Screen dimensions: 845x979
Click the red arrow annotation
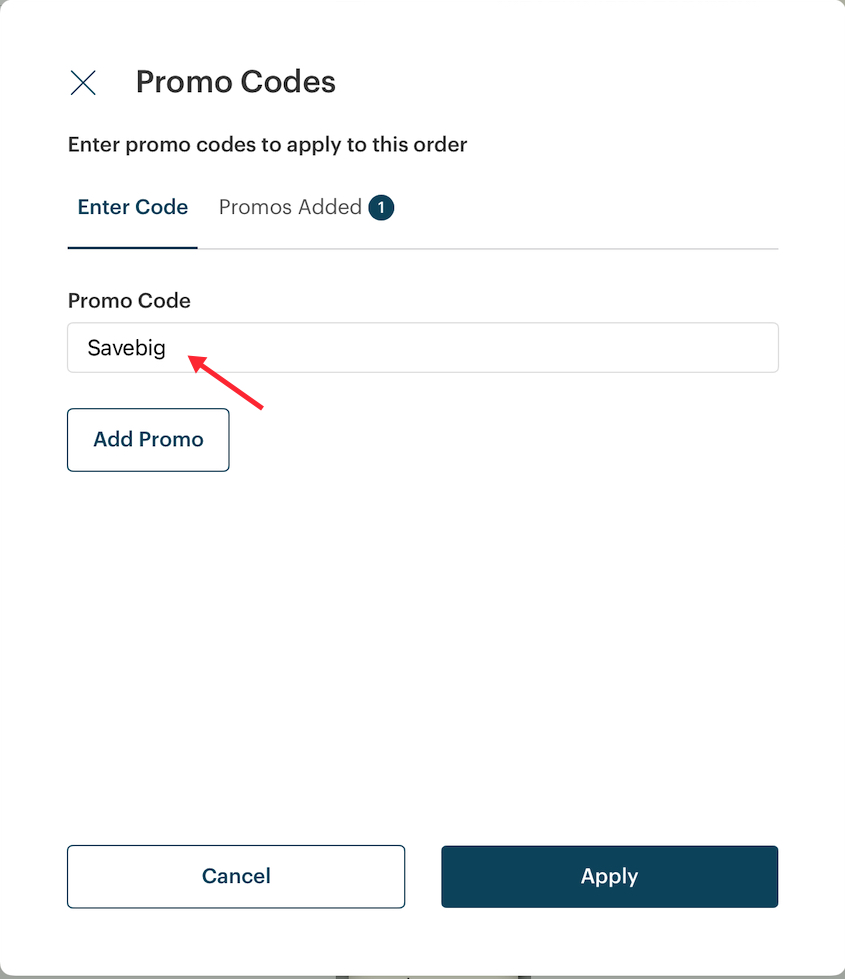pos(228,382)
